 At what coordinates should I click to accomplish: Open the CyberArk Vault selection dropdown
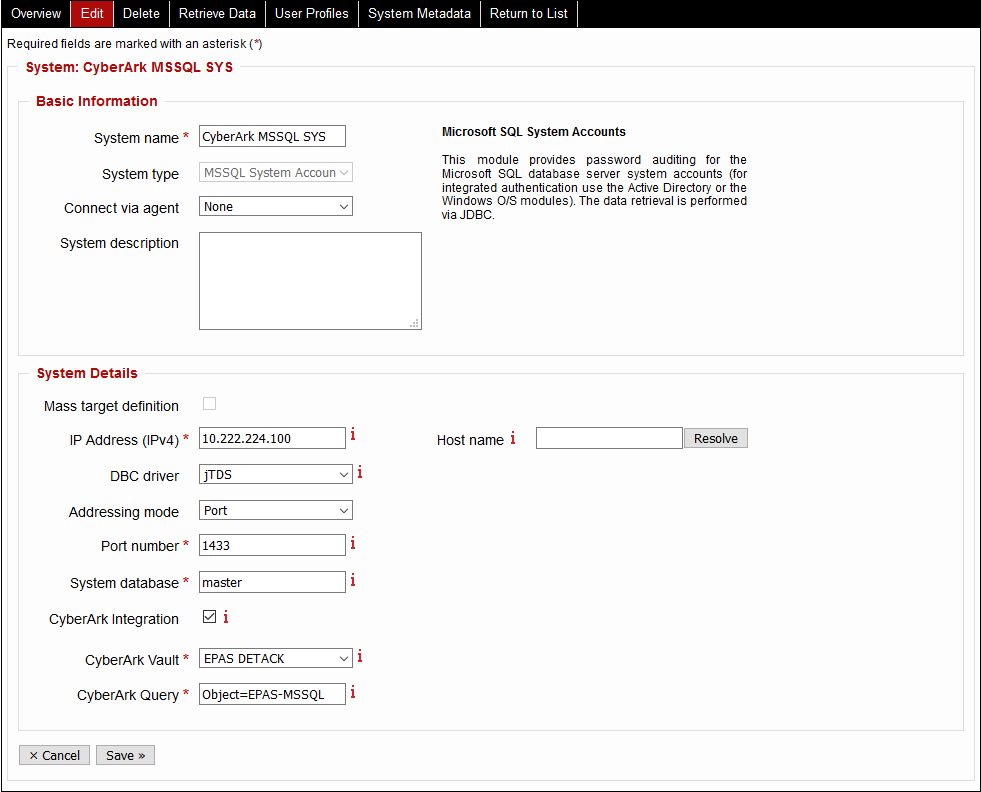[275, 658]
